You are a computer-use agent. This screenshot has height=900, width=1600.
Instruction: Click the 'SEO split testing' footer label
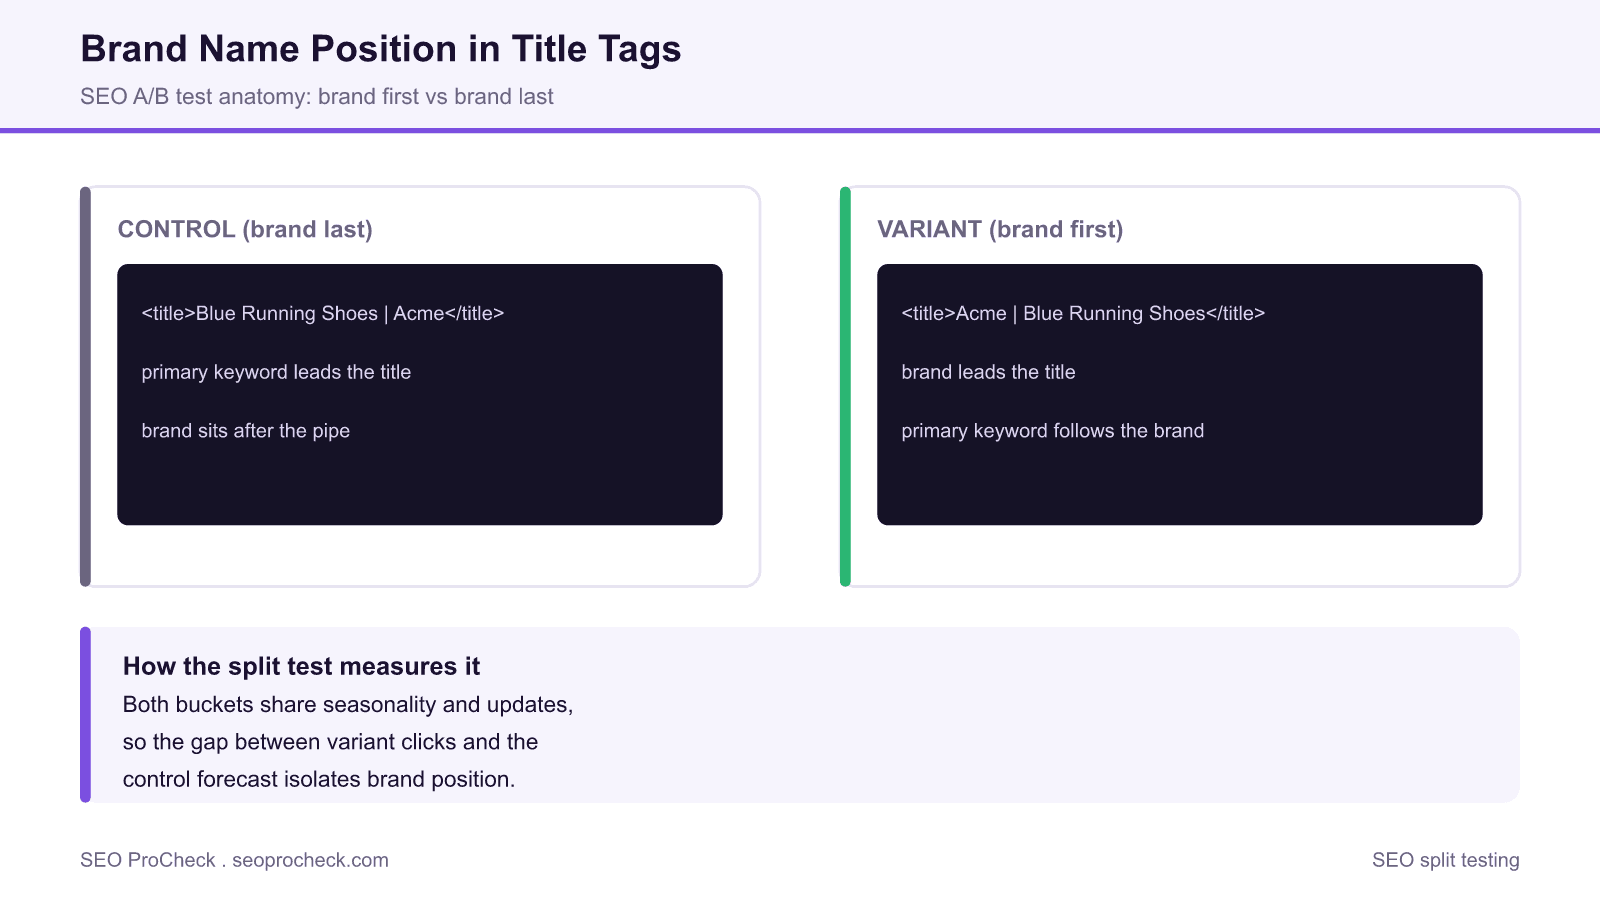[1445, 860]
